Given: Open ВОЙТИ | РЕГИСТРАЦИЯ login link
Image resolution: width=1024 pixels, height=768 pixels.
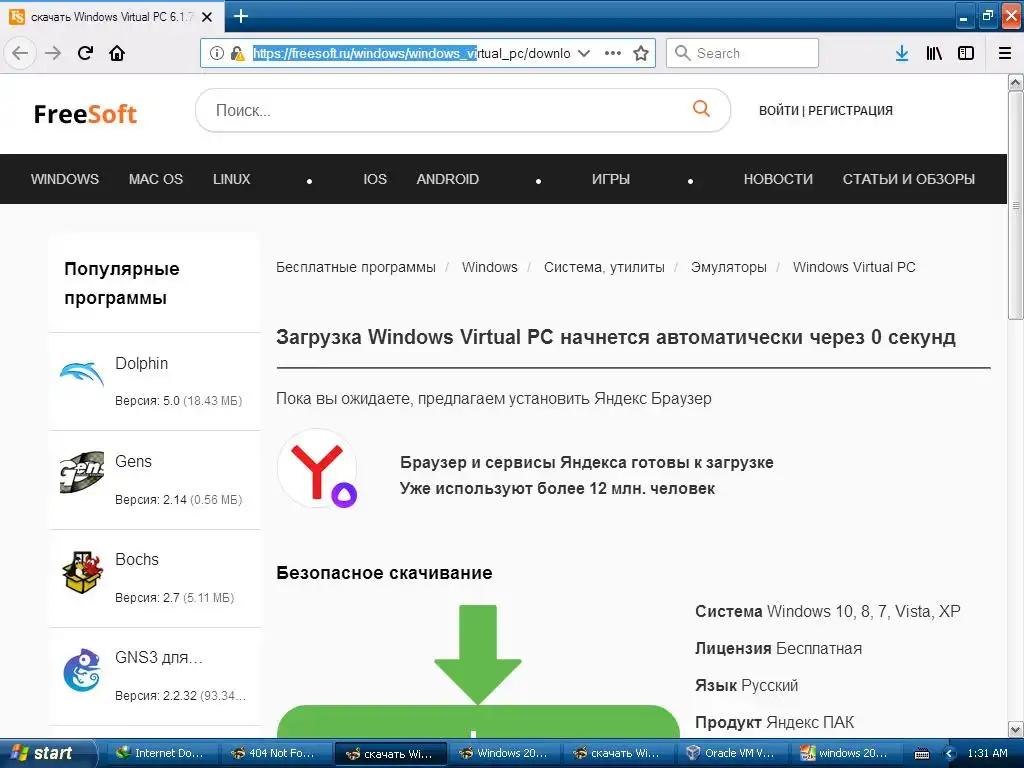Looking at the screenshot, I should (825, 110).
